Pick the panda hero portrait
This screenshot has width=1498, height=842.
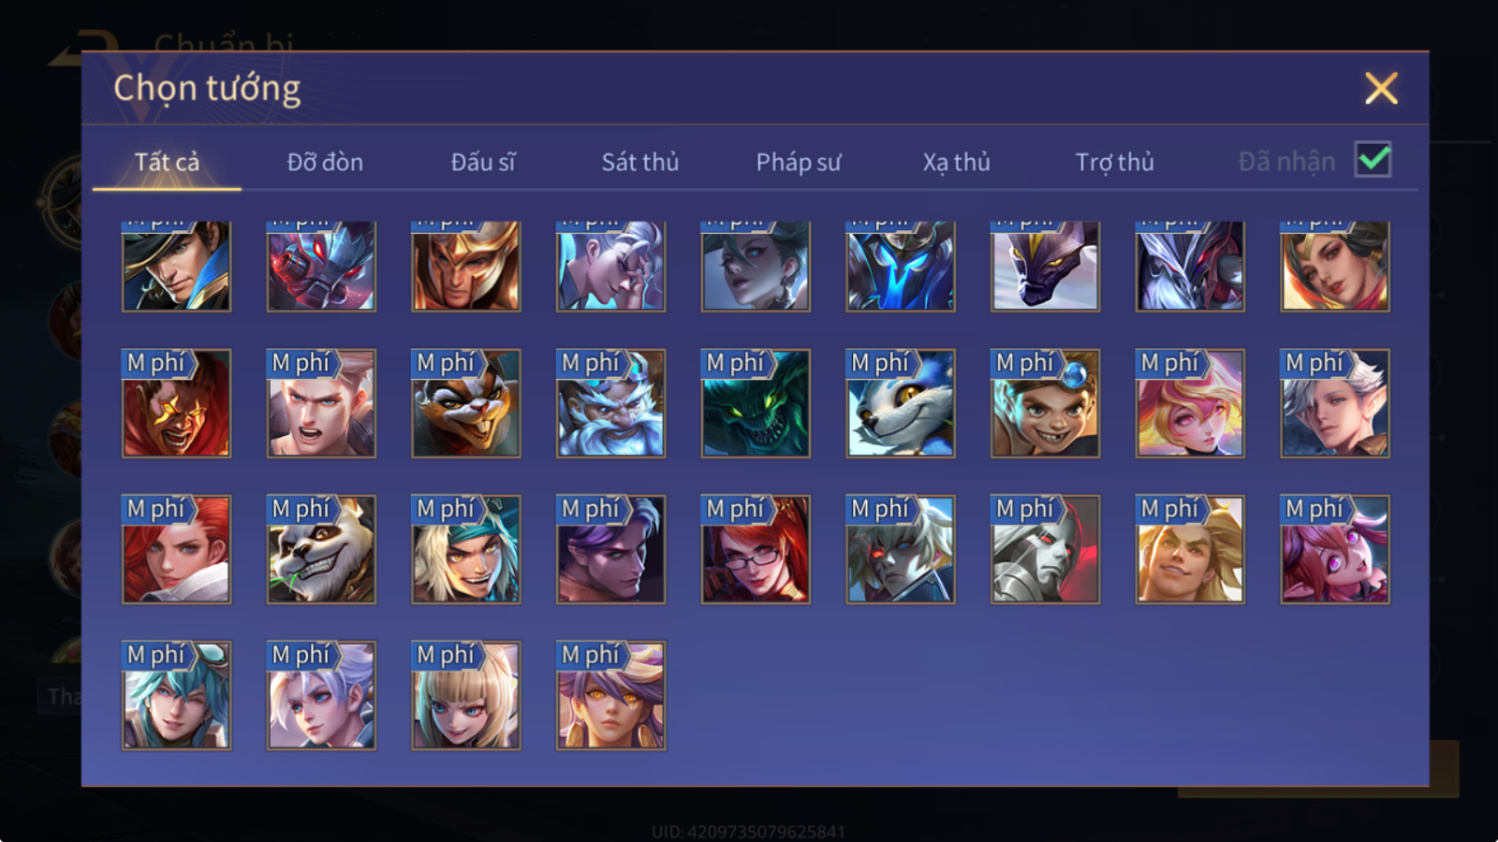321,549
